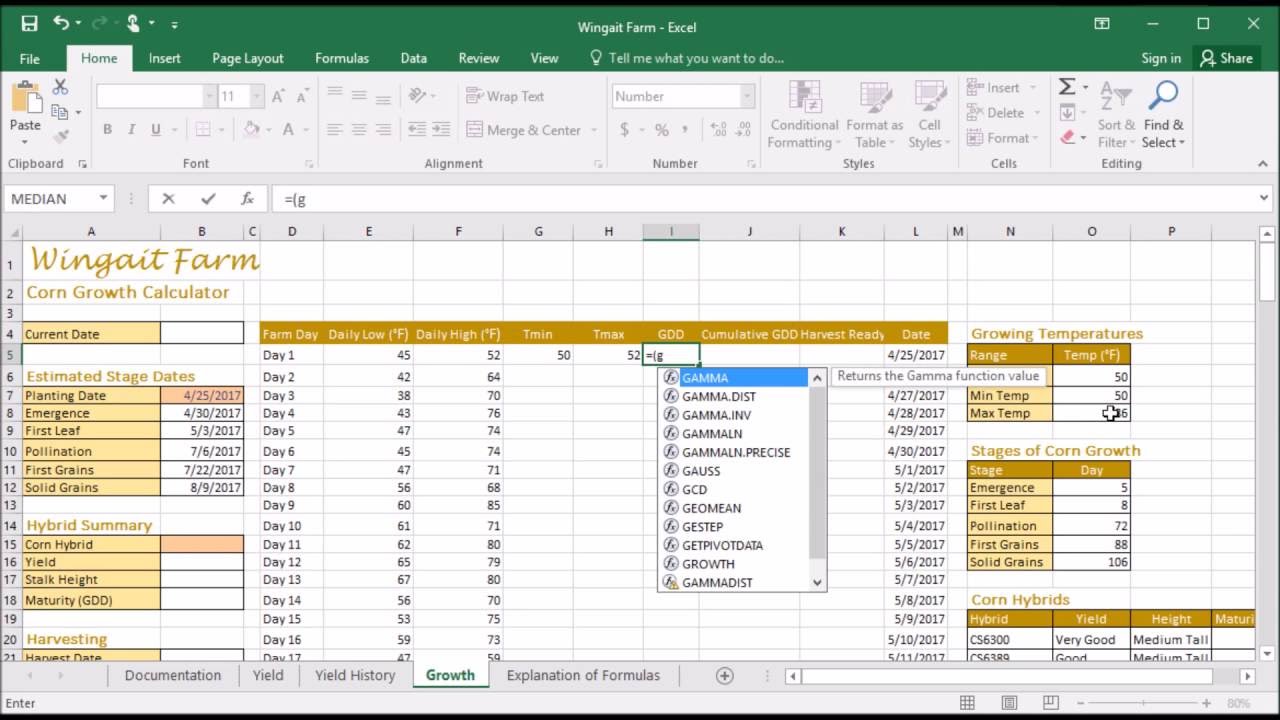Open the Fill Color bucket

251,130
